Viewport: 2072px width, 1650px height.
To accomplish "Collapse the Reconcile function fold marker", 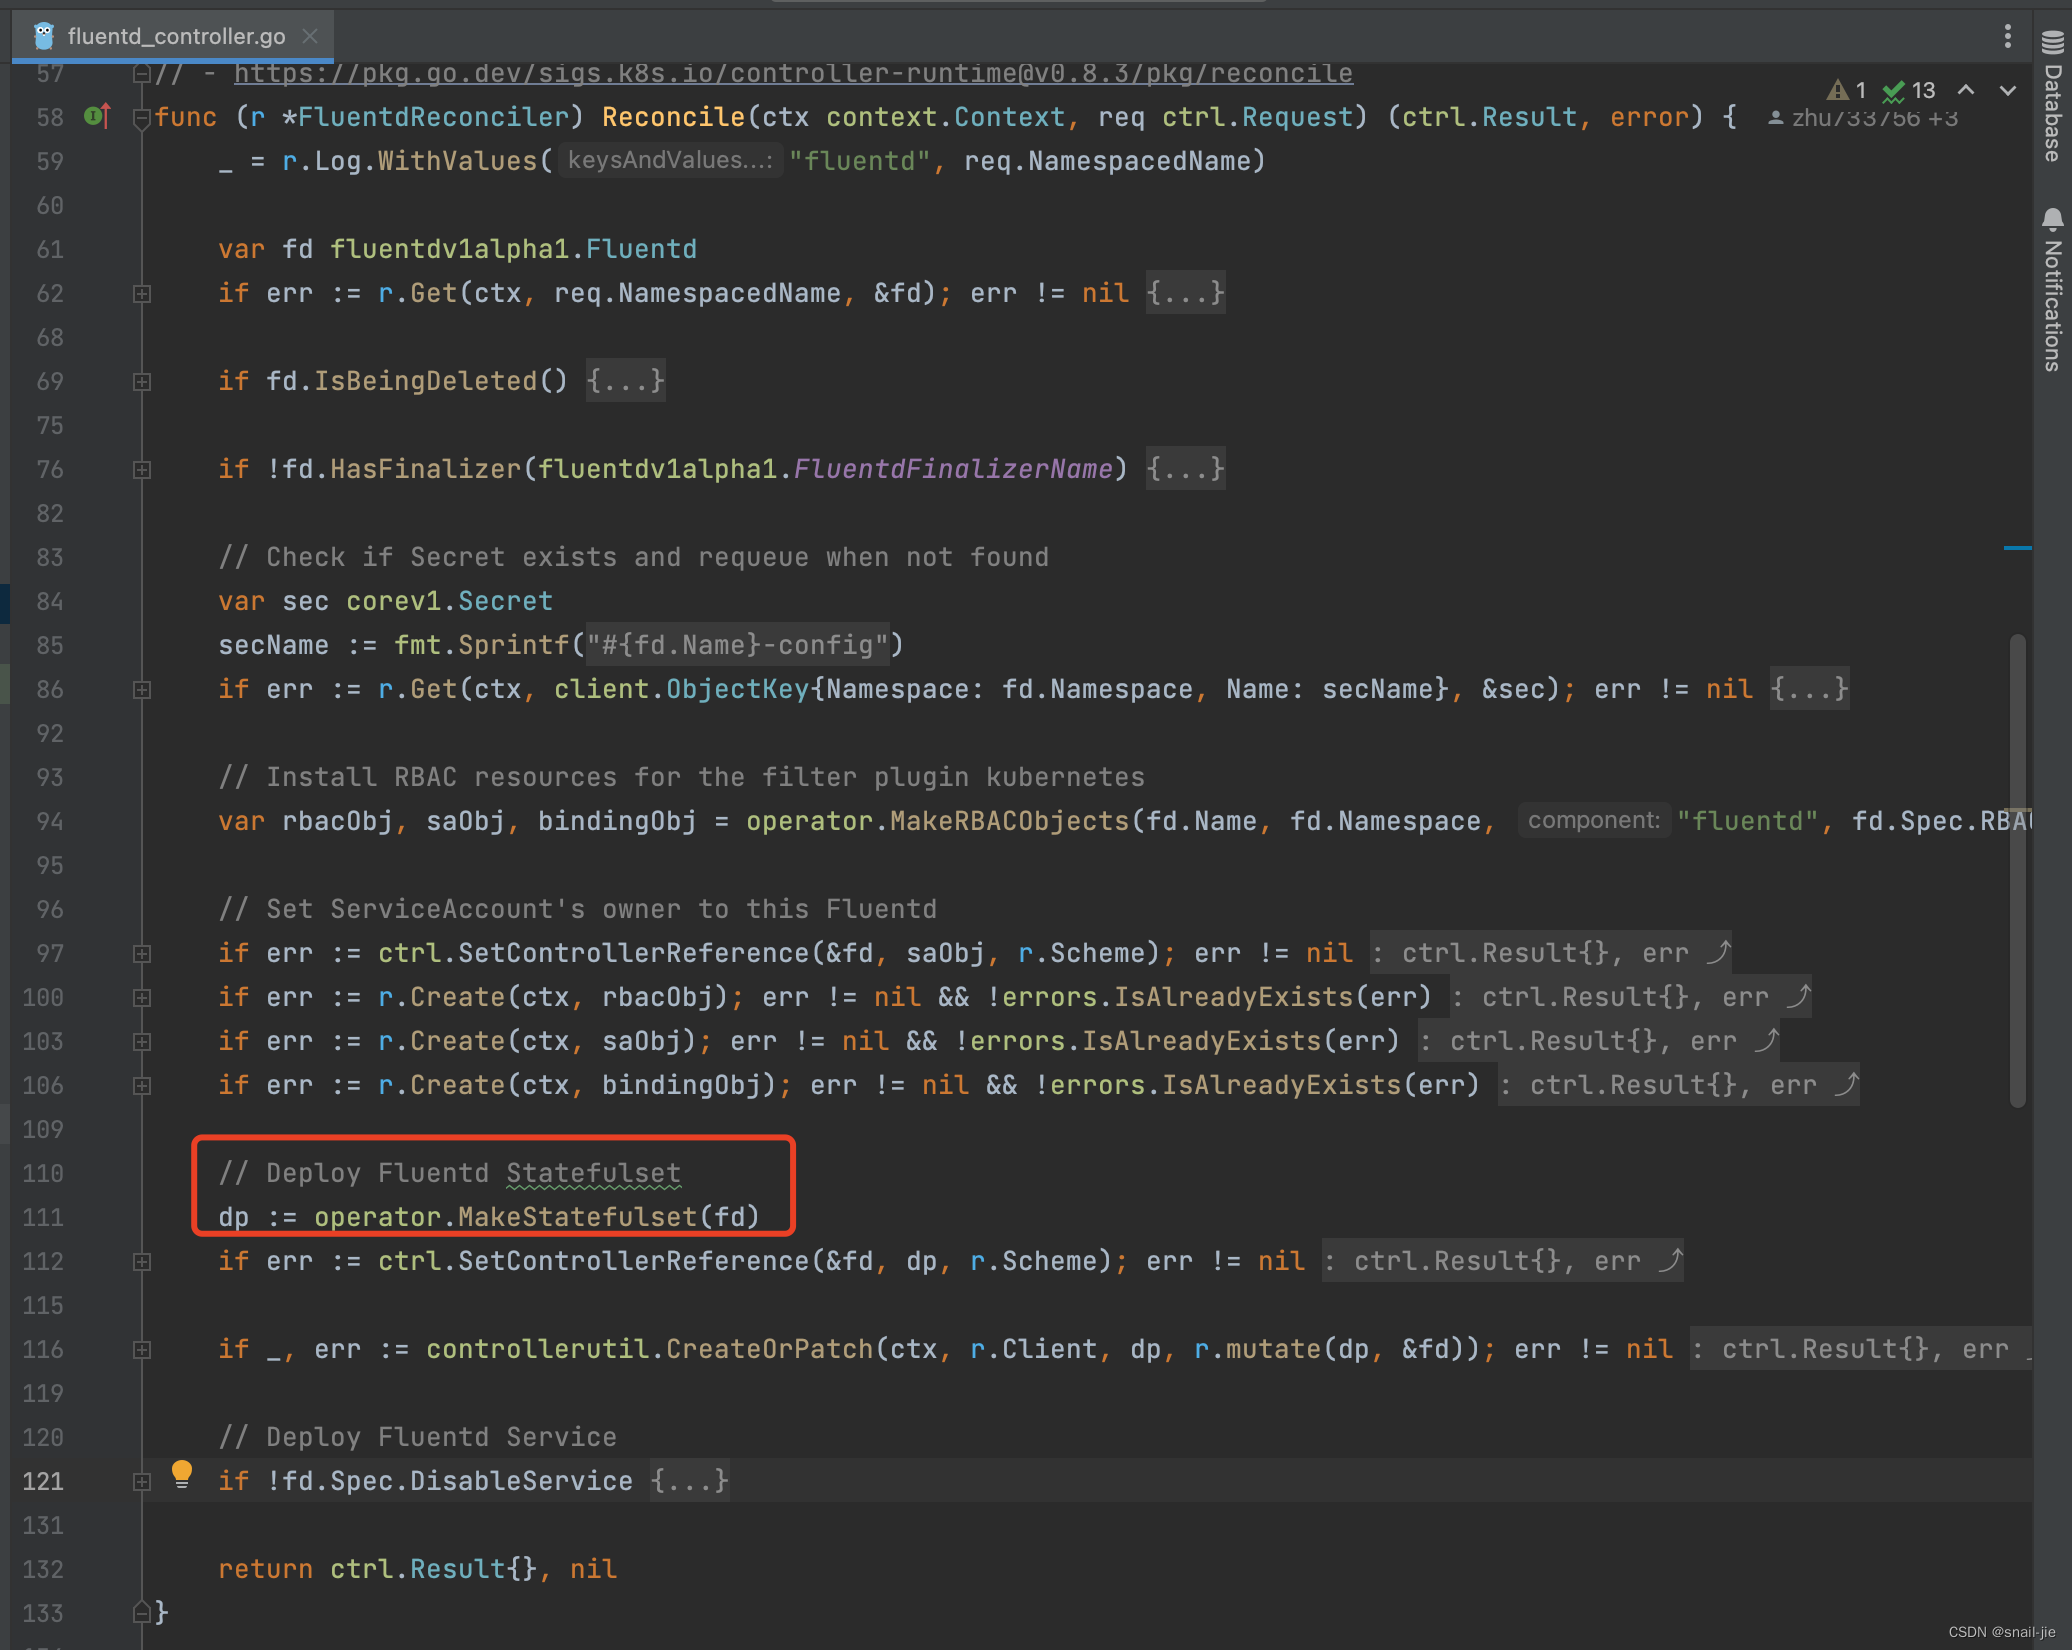I will pyautogui.click(x=142, y=118).
